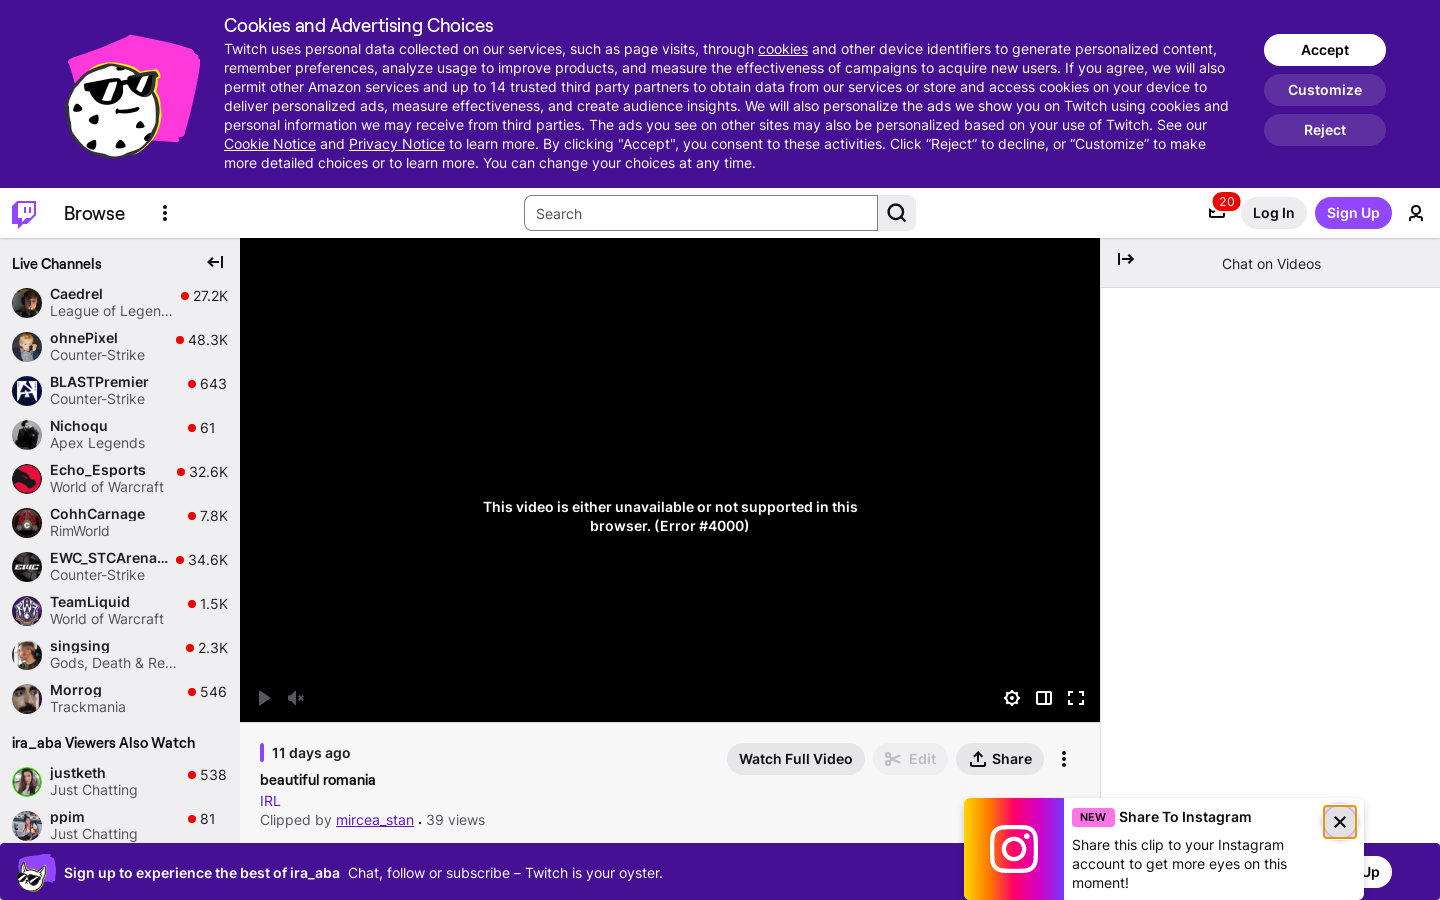
Task: Open the Cookie Notice link
Action: tap(270, 144)
